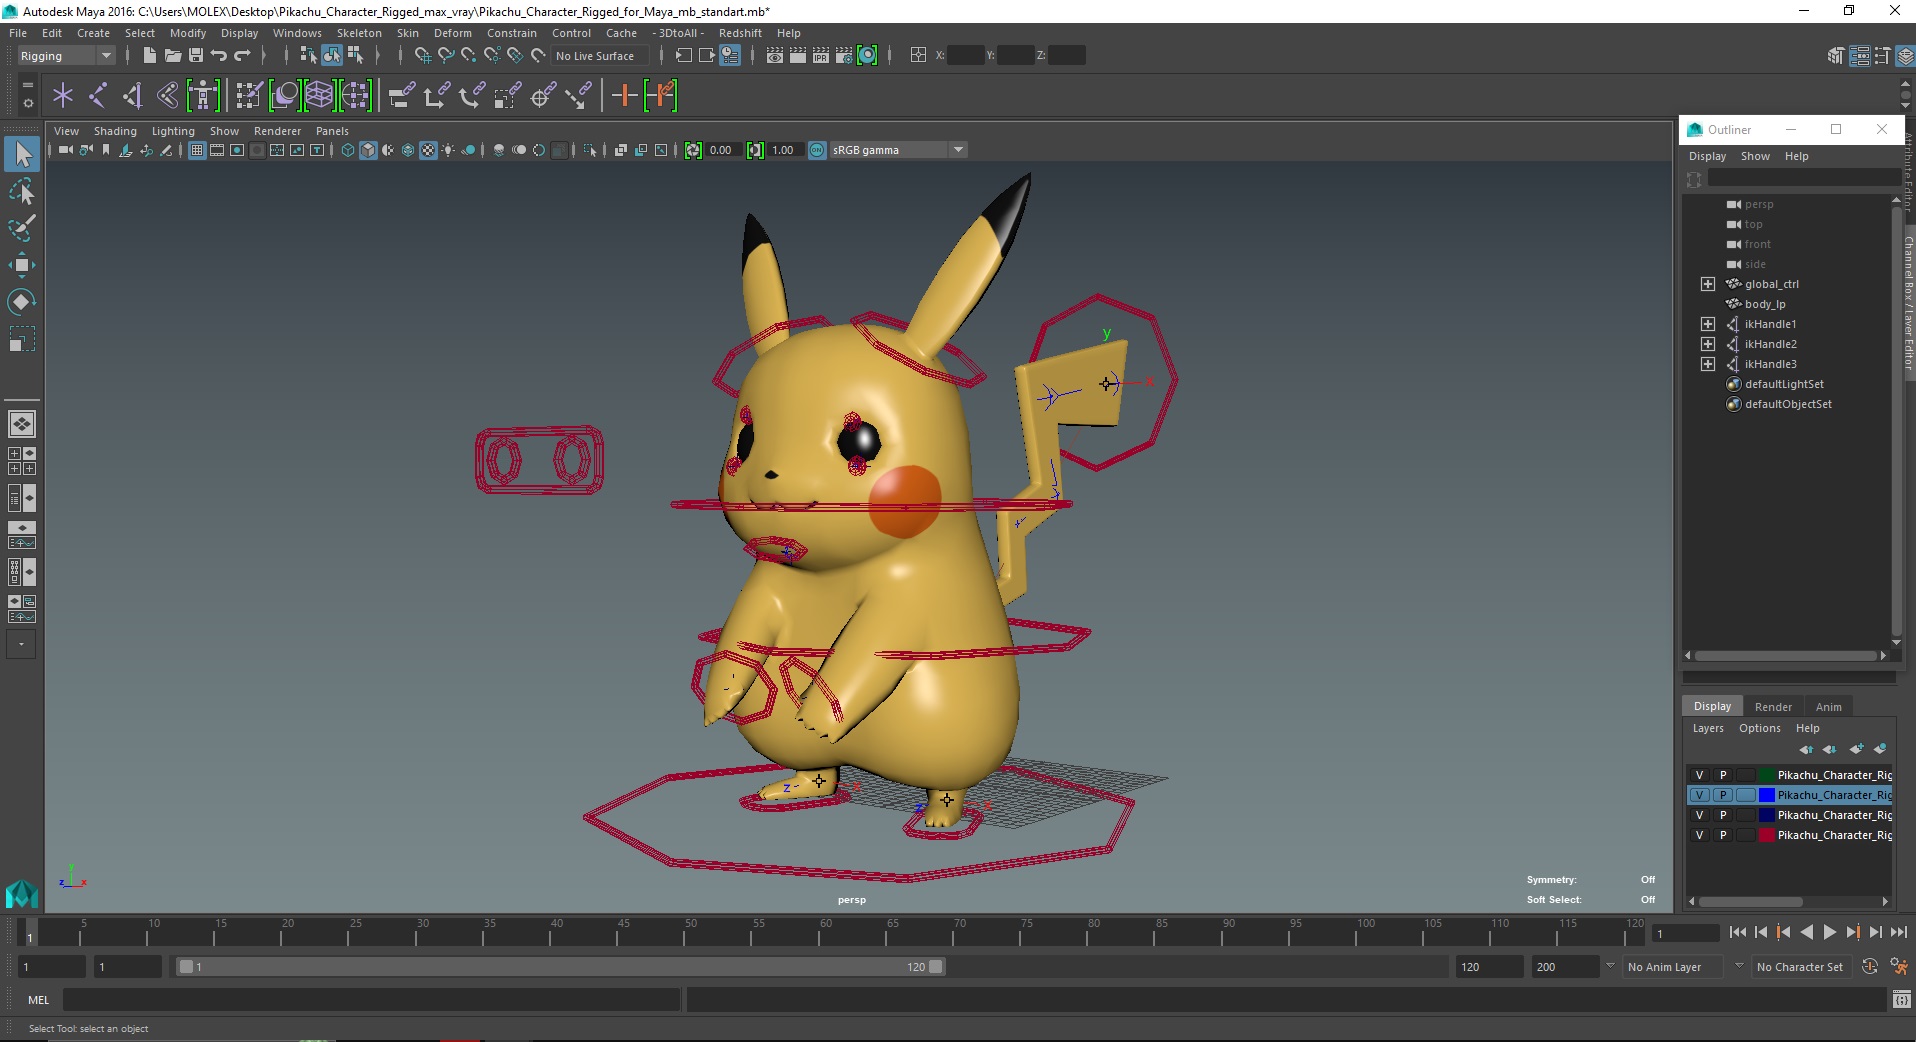This screenshot has width=1916, height=1042.
Task: Click the Create Joints shelf icon
Action: click(x=98, y=96)
